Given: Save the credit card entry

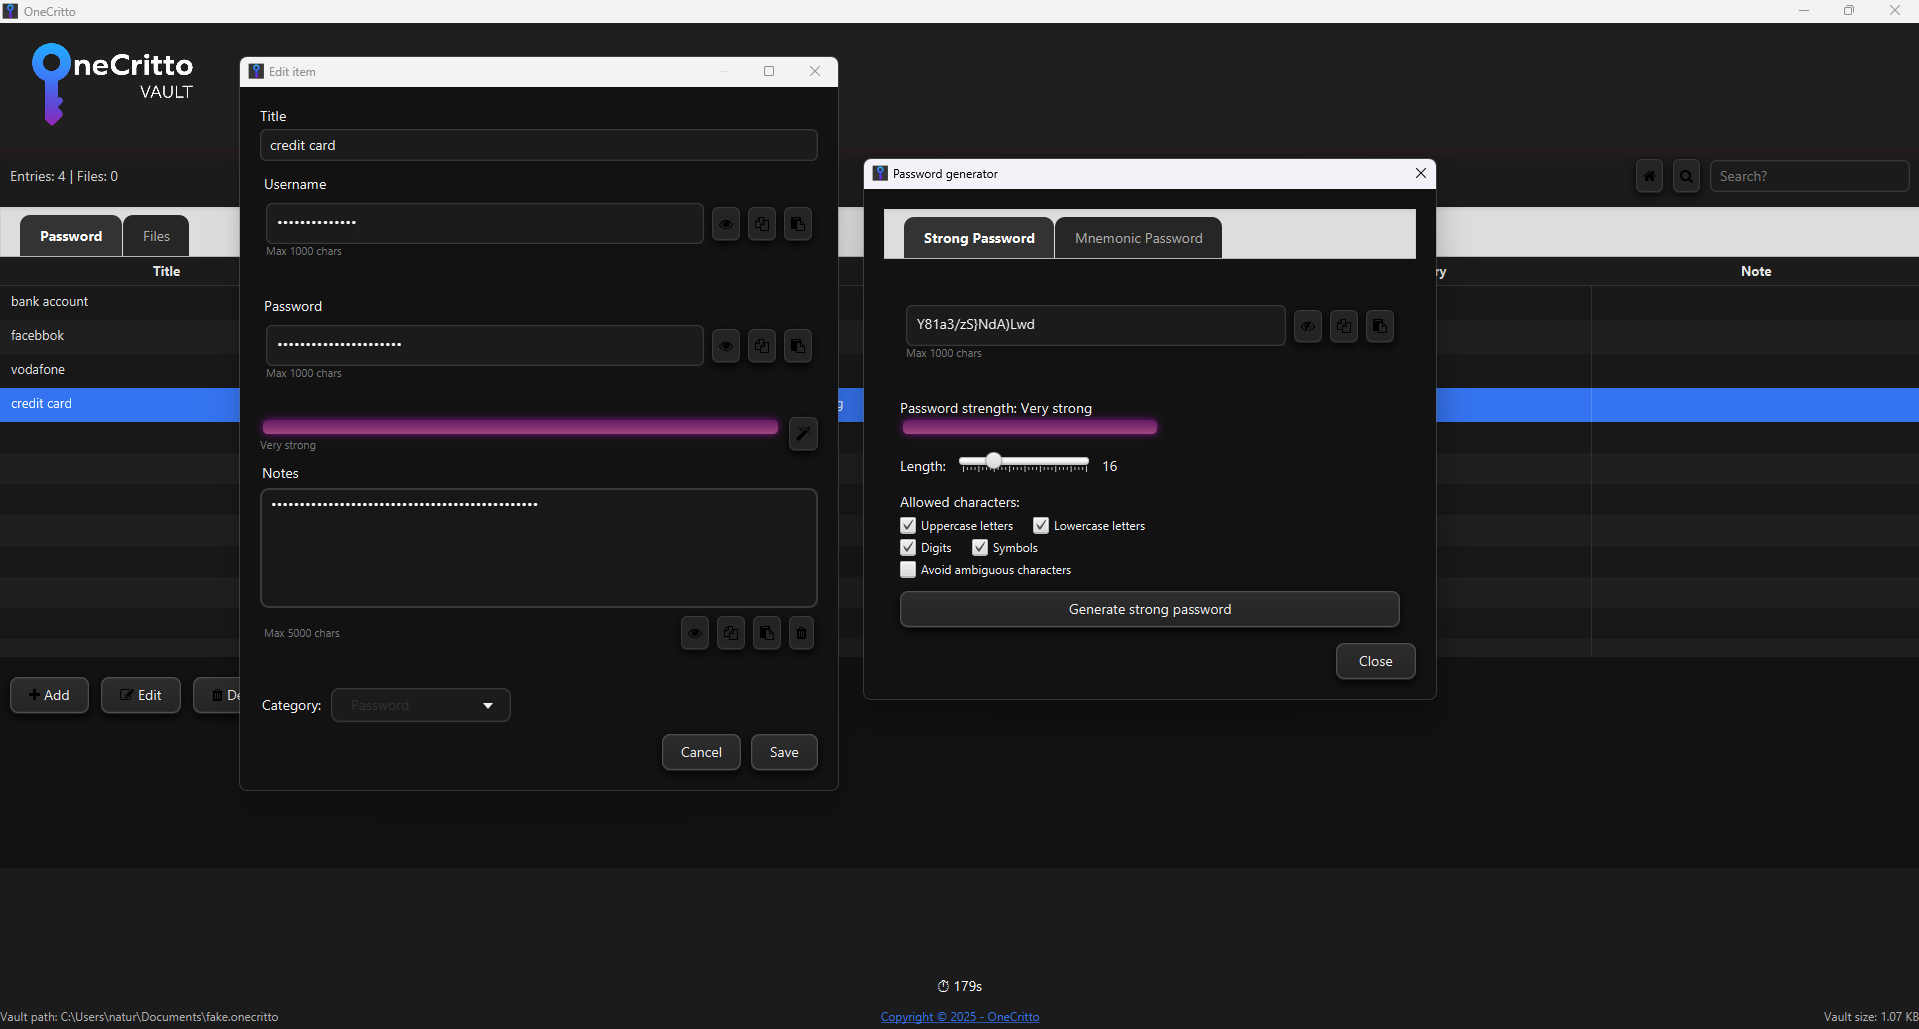Looking at the screenshot, I should [783, 752].
